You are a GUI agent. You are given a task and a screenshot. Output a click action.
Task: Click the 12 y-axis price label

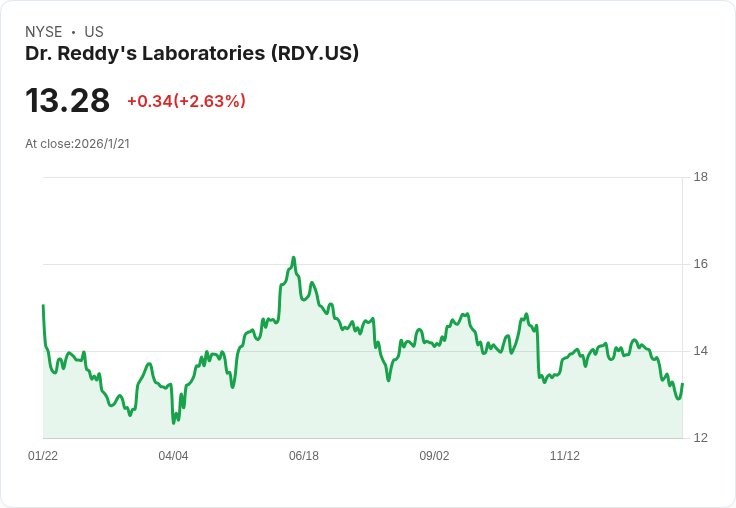(701, 438)
